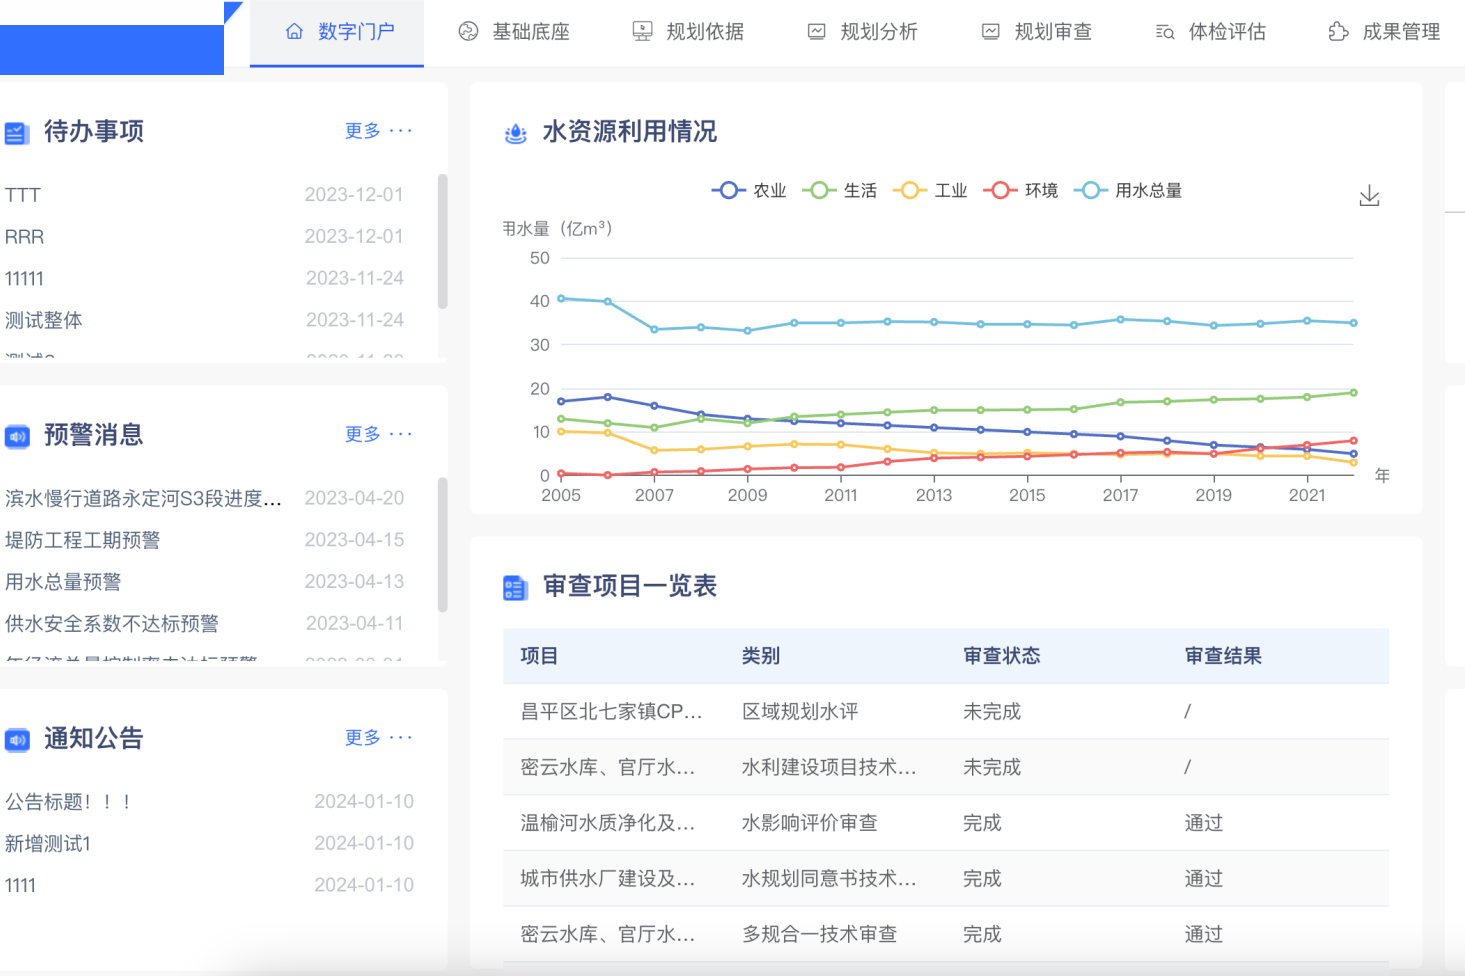
Task: Select the 规划审查 tab
Action: point(1035,32)
